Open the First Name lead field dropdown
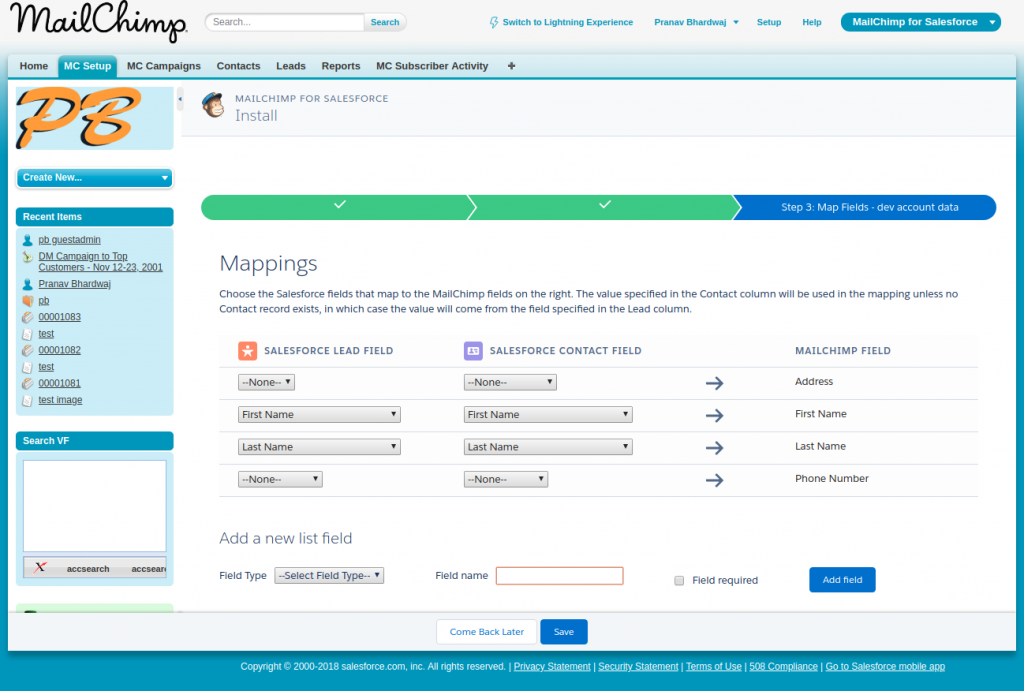Screen dimensions: 1024x691 pos(319,415)
